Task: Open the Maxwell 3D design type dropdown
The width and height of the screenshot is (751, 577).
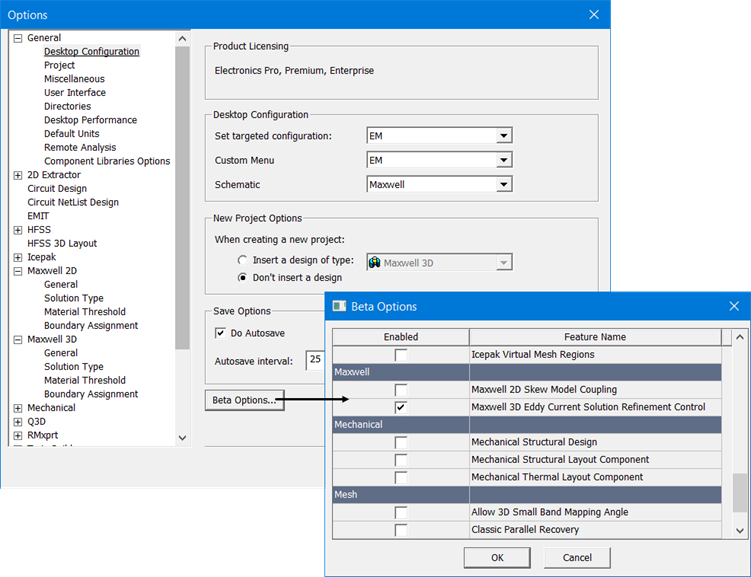Action: tap(503, 262)
